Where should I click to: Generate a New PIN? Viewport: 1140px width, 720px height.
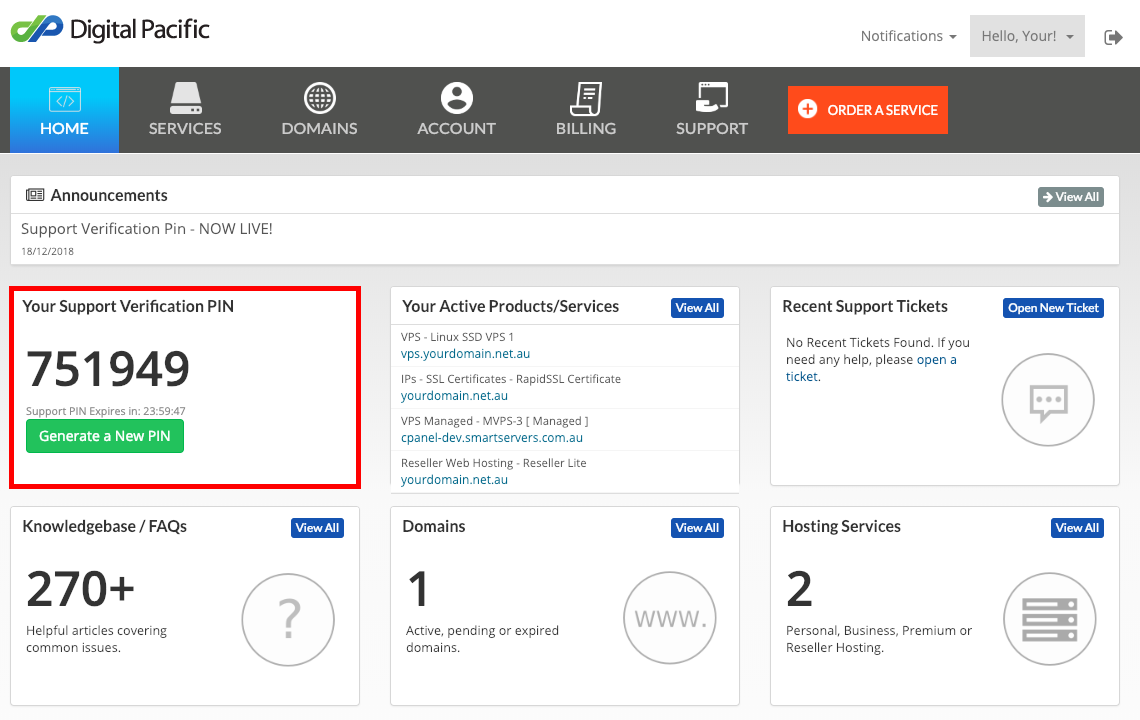pyautogui.click(x=105, y=436)
